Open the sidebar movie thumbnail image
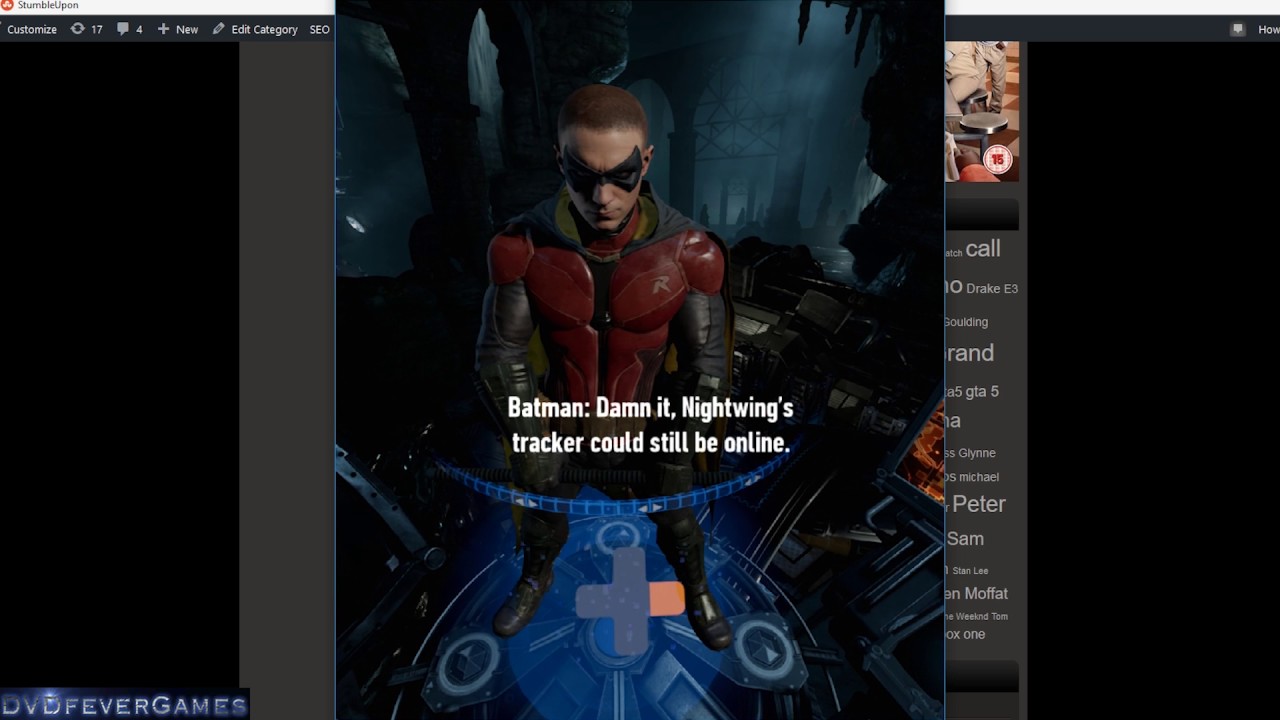Screen dimensions: 1280x720 pos(982,111)
